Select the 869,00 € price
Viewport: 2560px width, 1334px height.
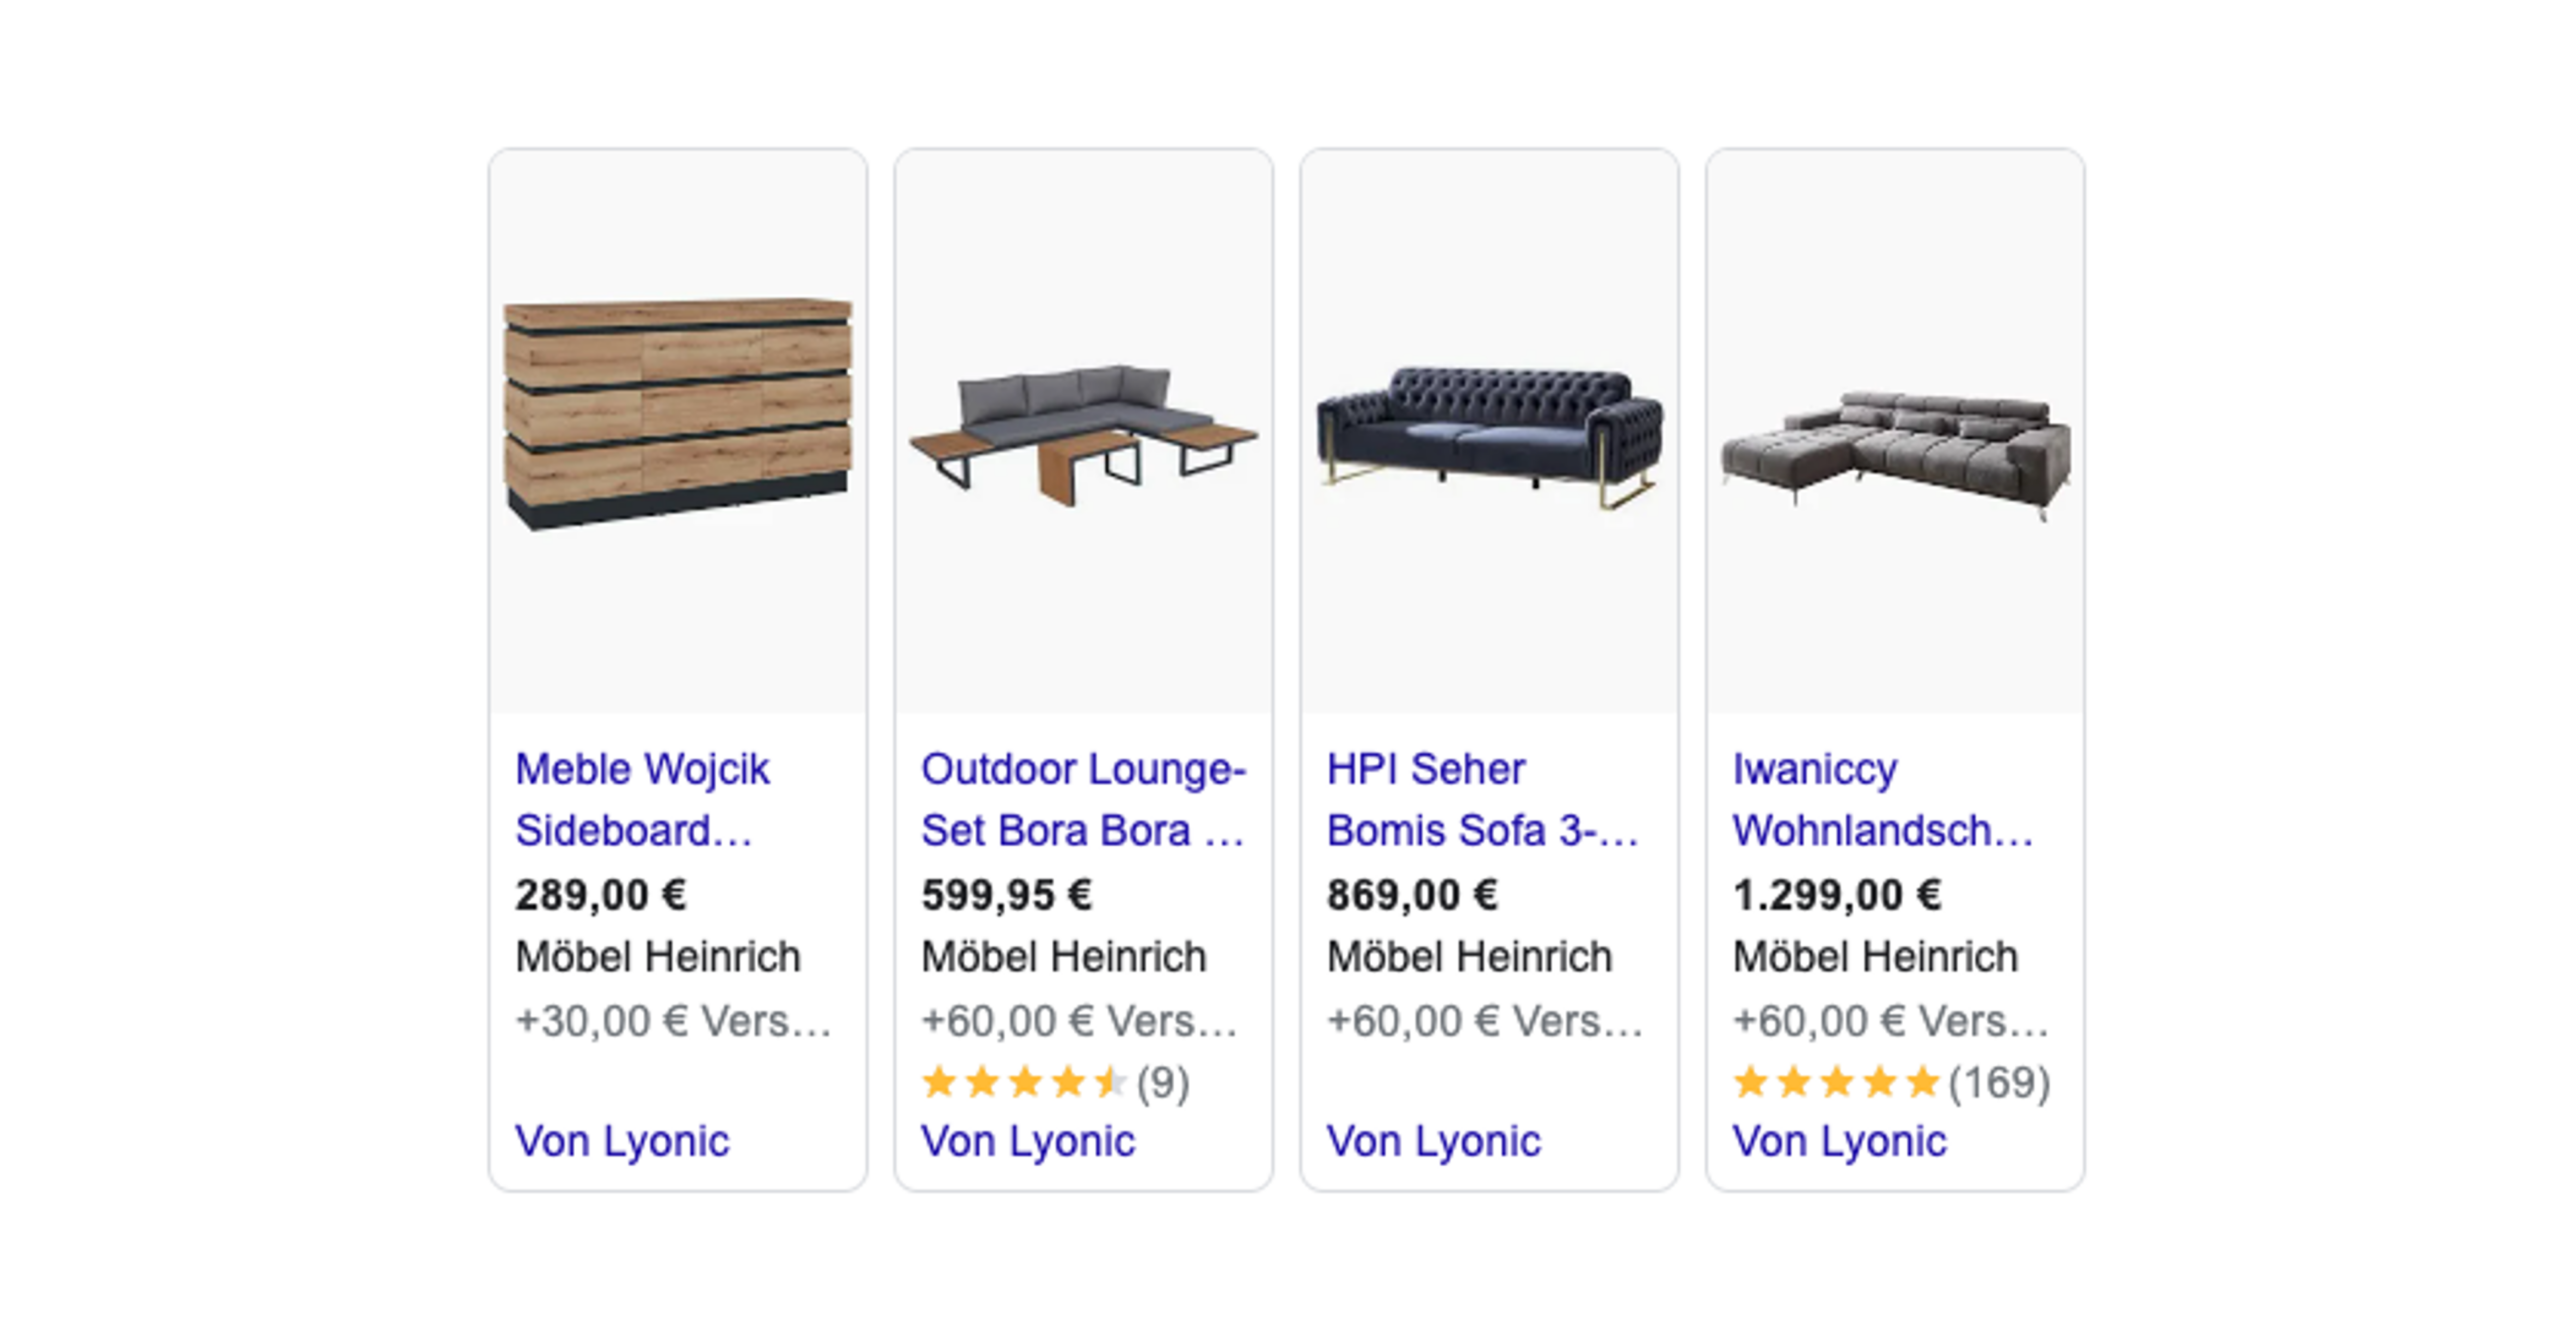pos(1413,895)
